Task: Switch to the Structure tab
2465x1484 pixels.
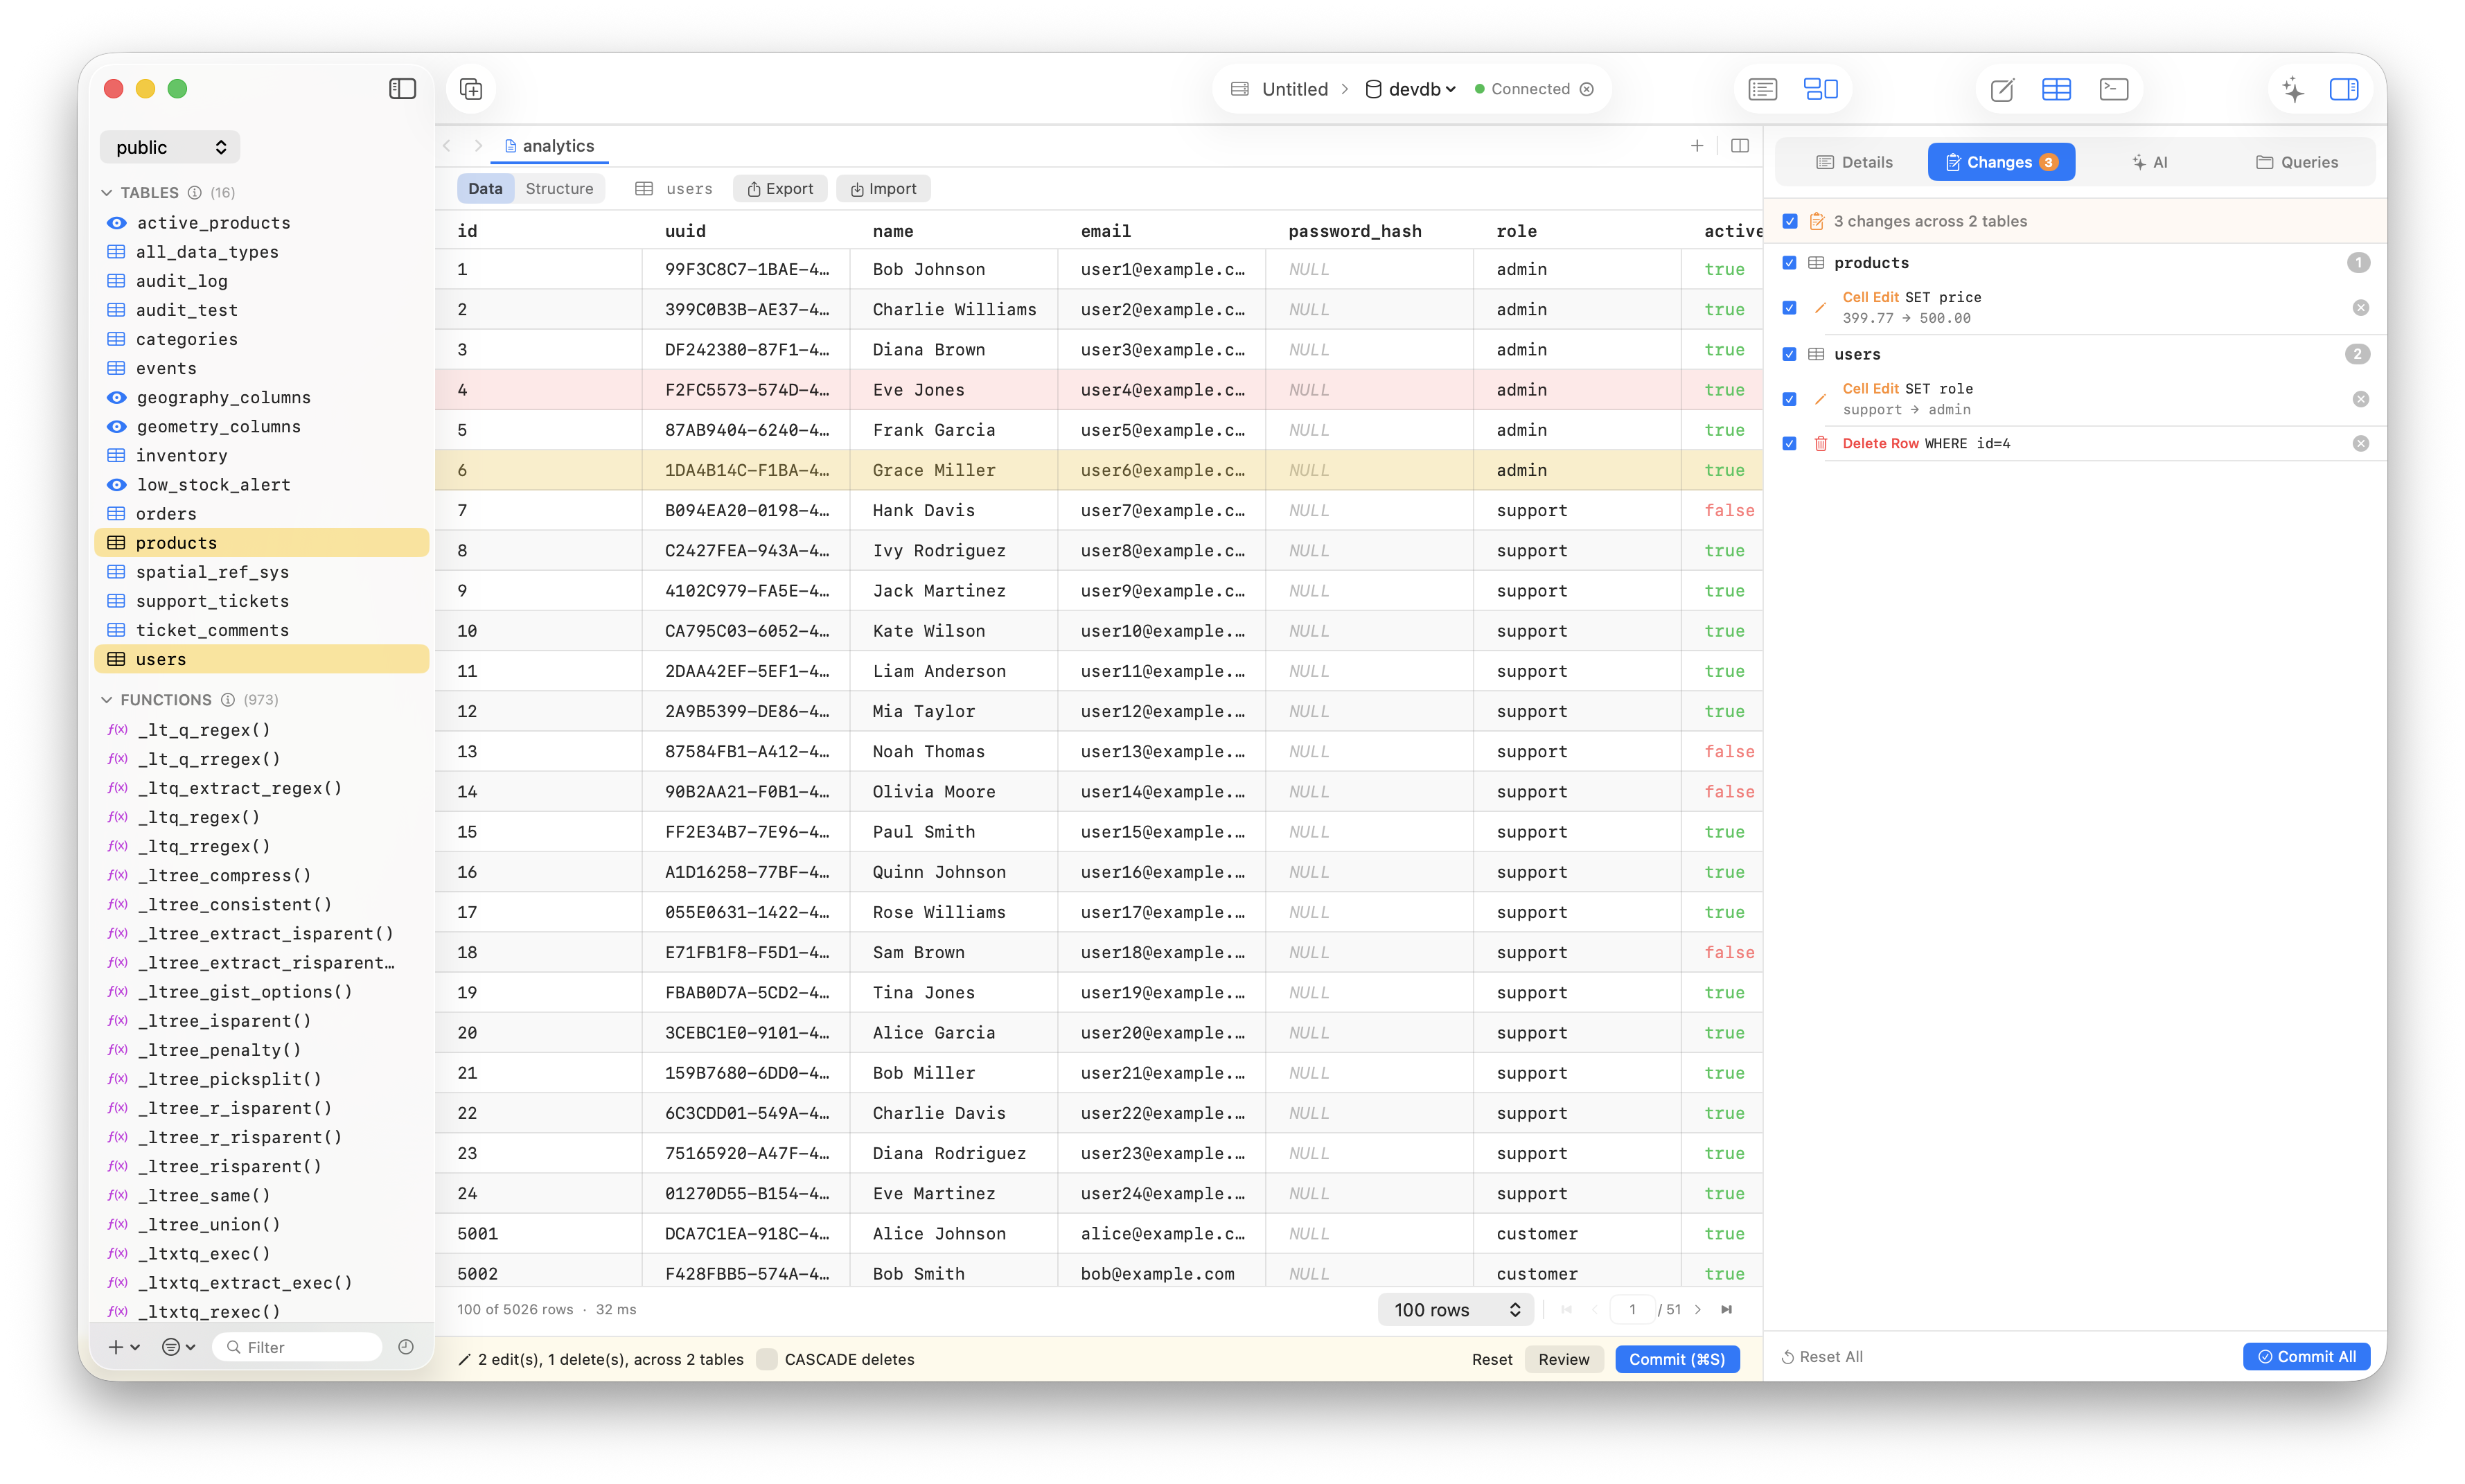Action: click(559, 188)
